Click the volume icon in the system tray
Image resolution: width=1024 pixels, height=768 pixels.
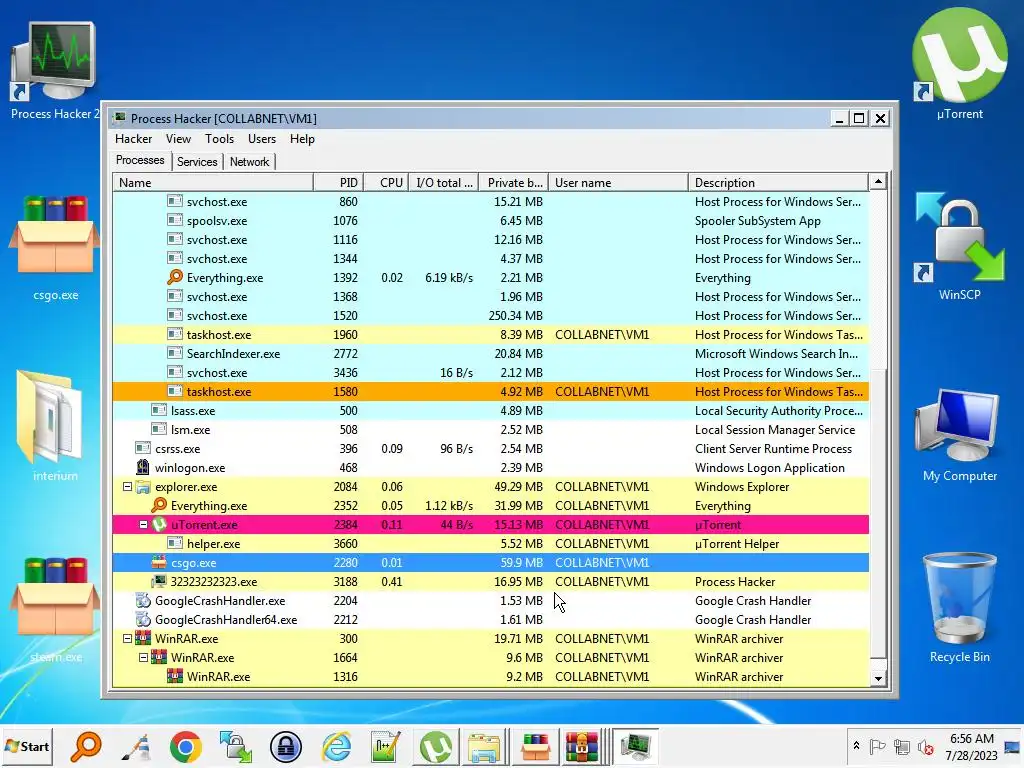(925, 746)
